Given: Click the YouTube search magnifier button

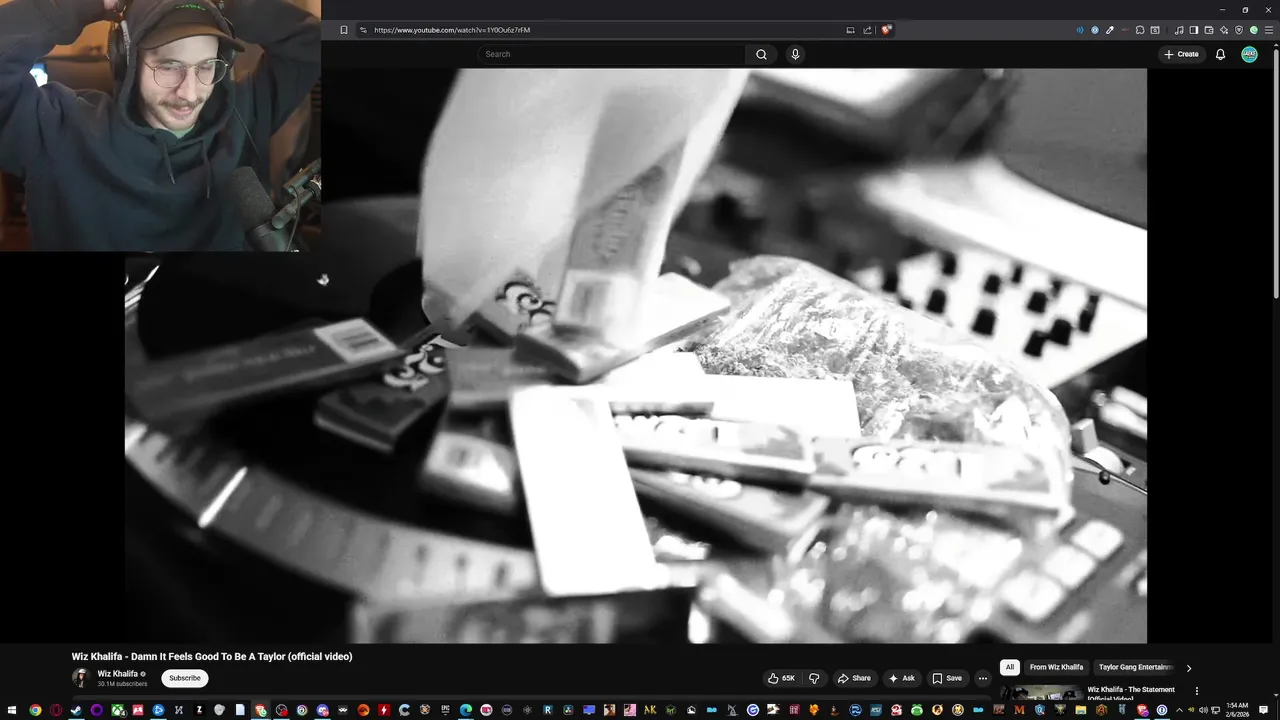Looking at the screenshot, I should click(x=761, y=54).
